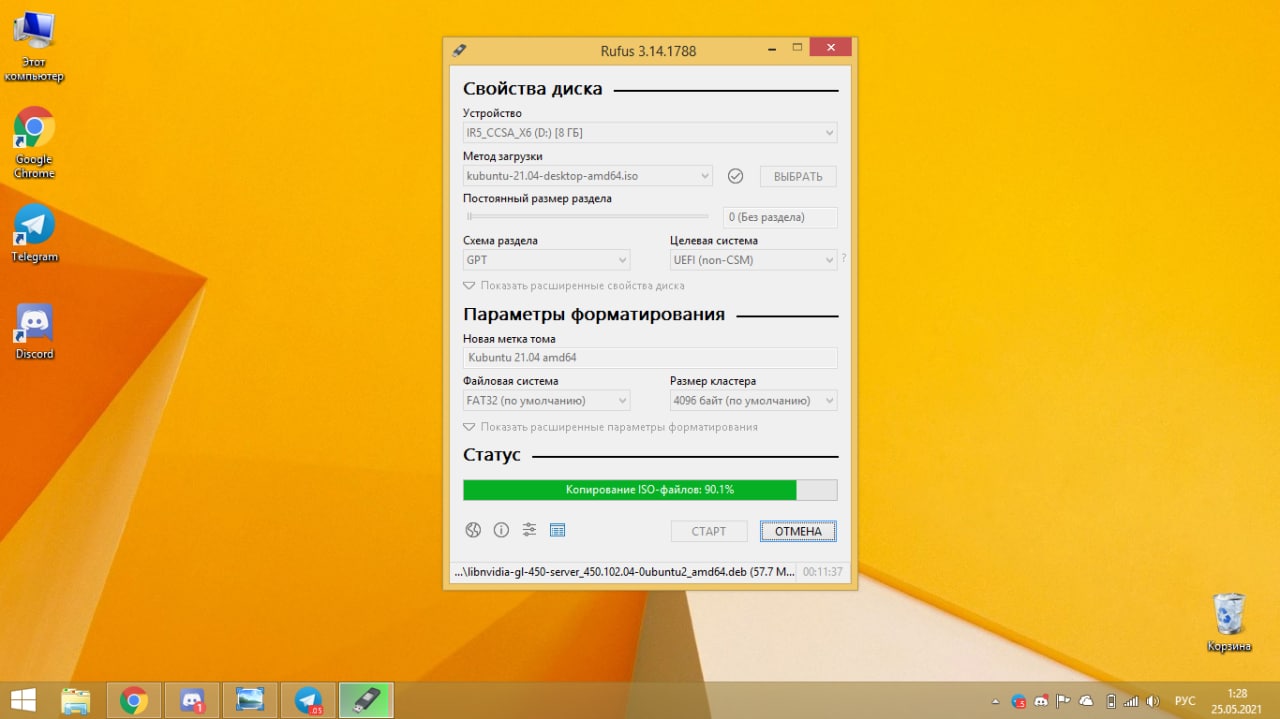Click the Статус heading

pos(492,455)
